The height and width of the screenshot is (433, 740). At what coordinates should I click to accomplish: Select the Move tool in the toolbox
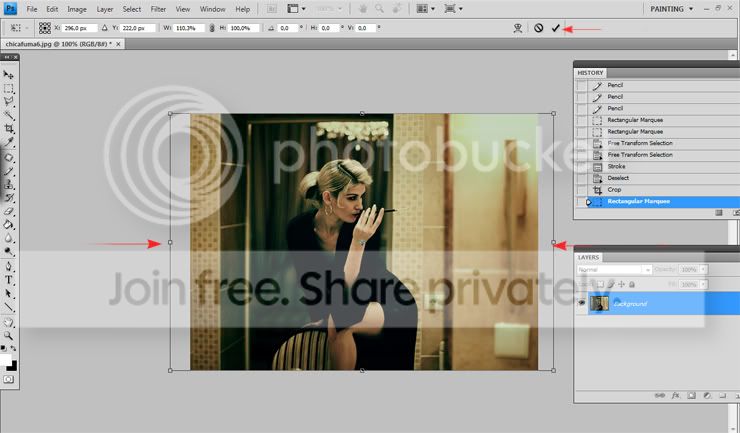9,75
